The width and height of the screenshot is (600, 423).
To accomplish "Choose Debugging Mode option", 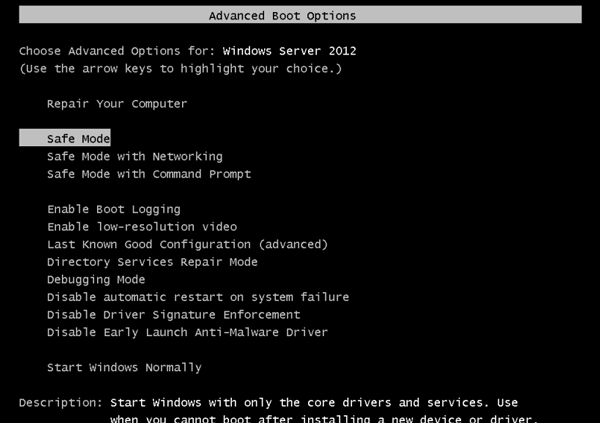I will click(x=96, y=280).
